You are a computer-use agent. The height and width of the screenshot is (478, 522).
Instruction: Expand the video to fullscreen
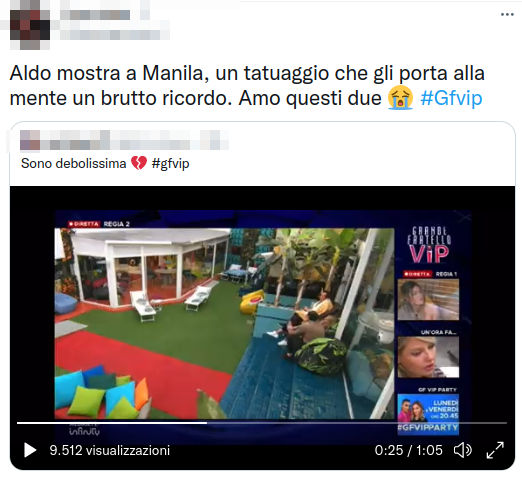(x=495, y=450)
